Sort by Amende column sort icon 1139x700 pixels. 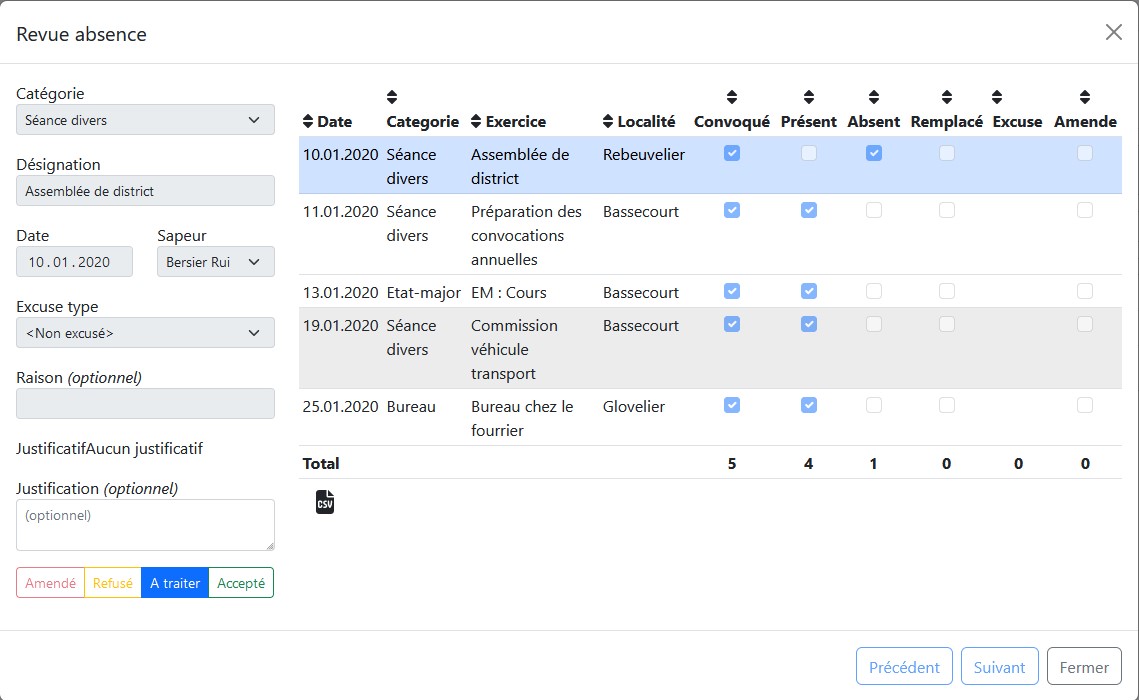(x=1085, y=97)
